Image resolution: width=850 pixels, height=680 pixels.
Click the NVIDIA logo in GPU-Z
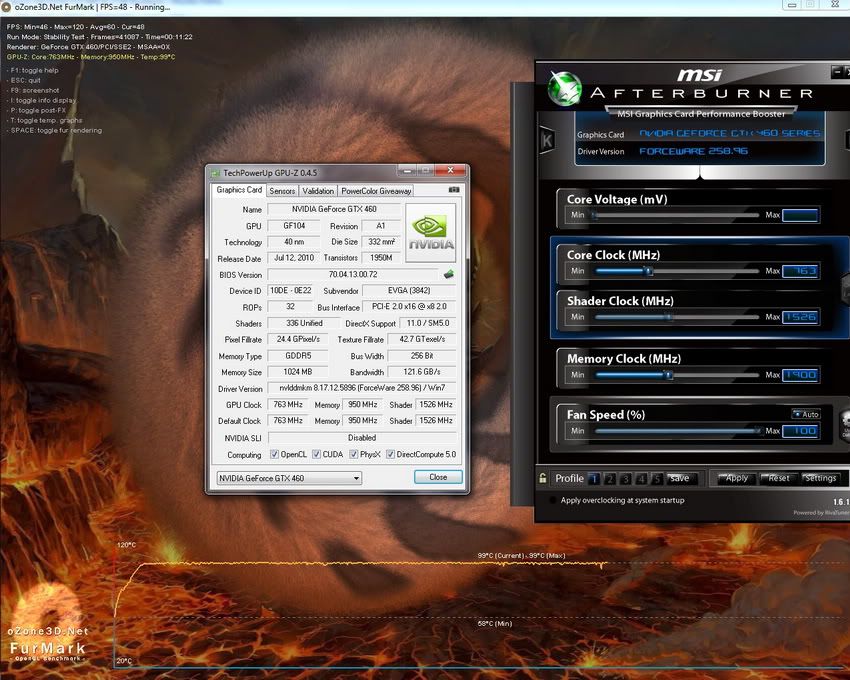click(x=430, y=233)
